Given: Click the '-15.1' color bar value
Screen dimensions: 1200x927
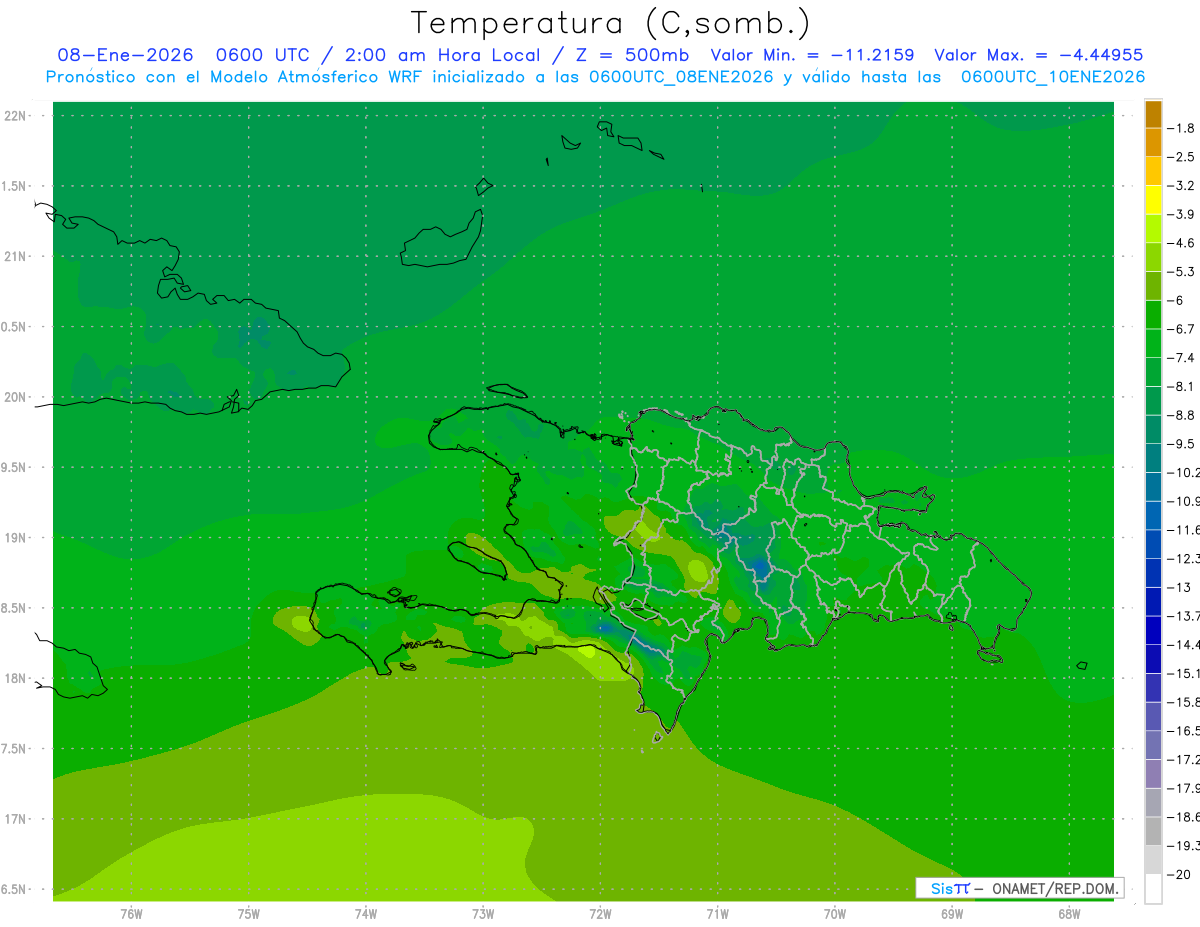Looking at the screenshot, I should click(1183, 673).
